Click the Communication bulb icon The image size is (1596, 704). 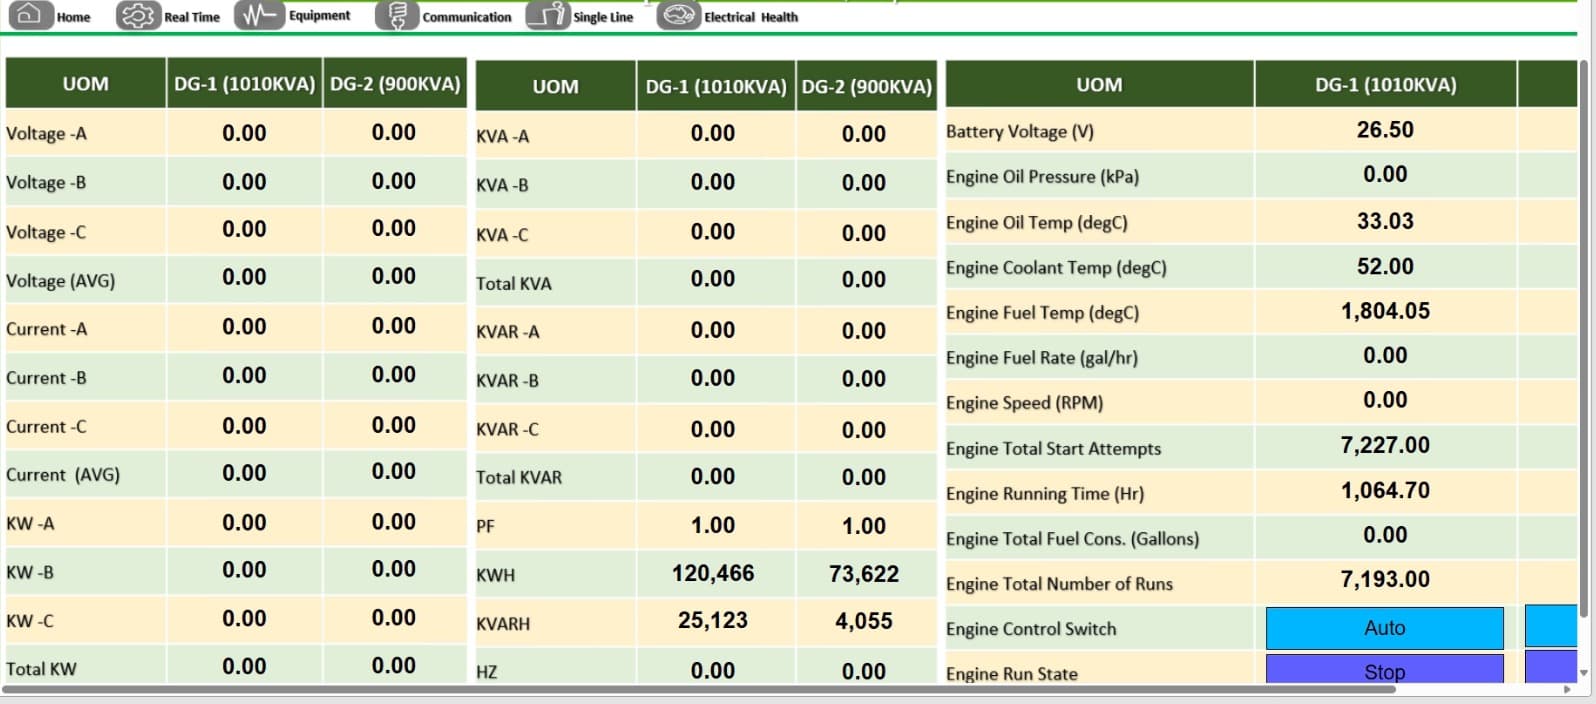point(397,16)
